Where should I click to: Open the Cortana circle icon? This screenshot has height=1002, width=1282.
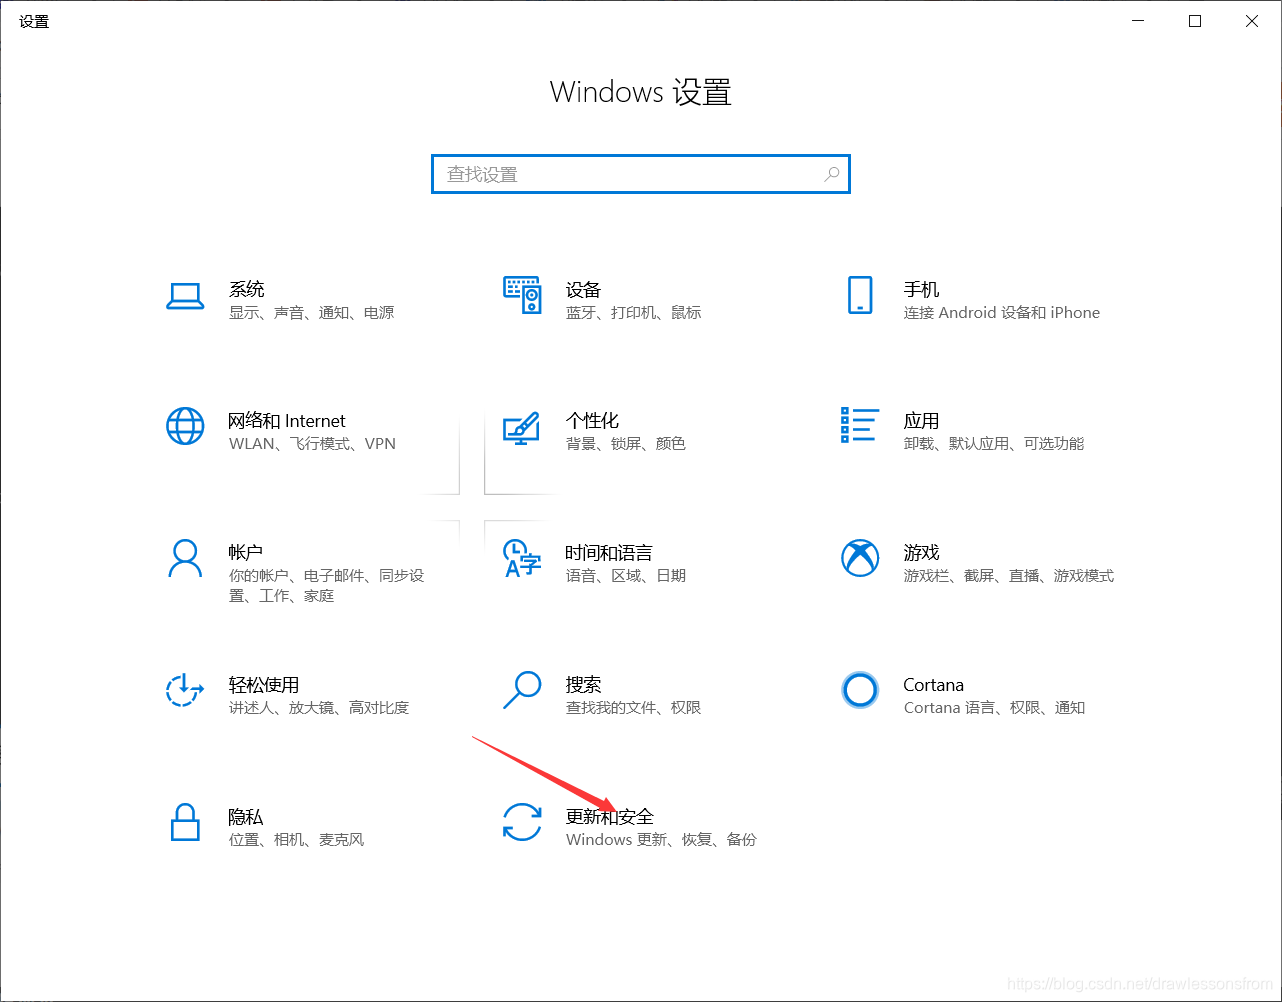pos(860,690)
